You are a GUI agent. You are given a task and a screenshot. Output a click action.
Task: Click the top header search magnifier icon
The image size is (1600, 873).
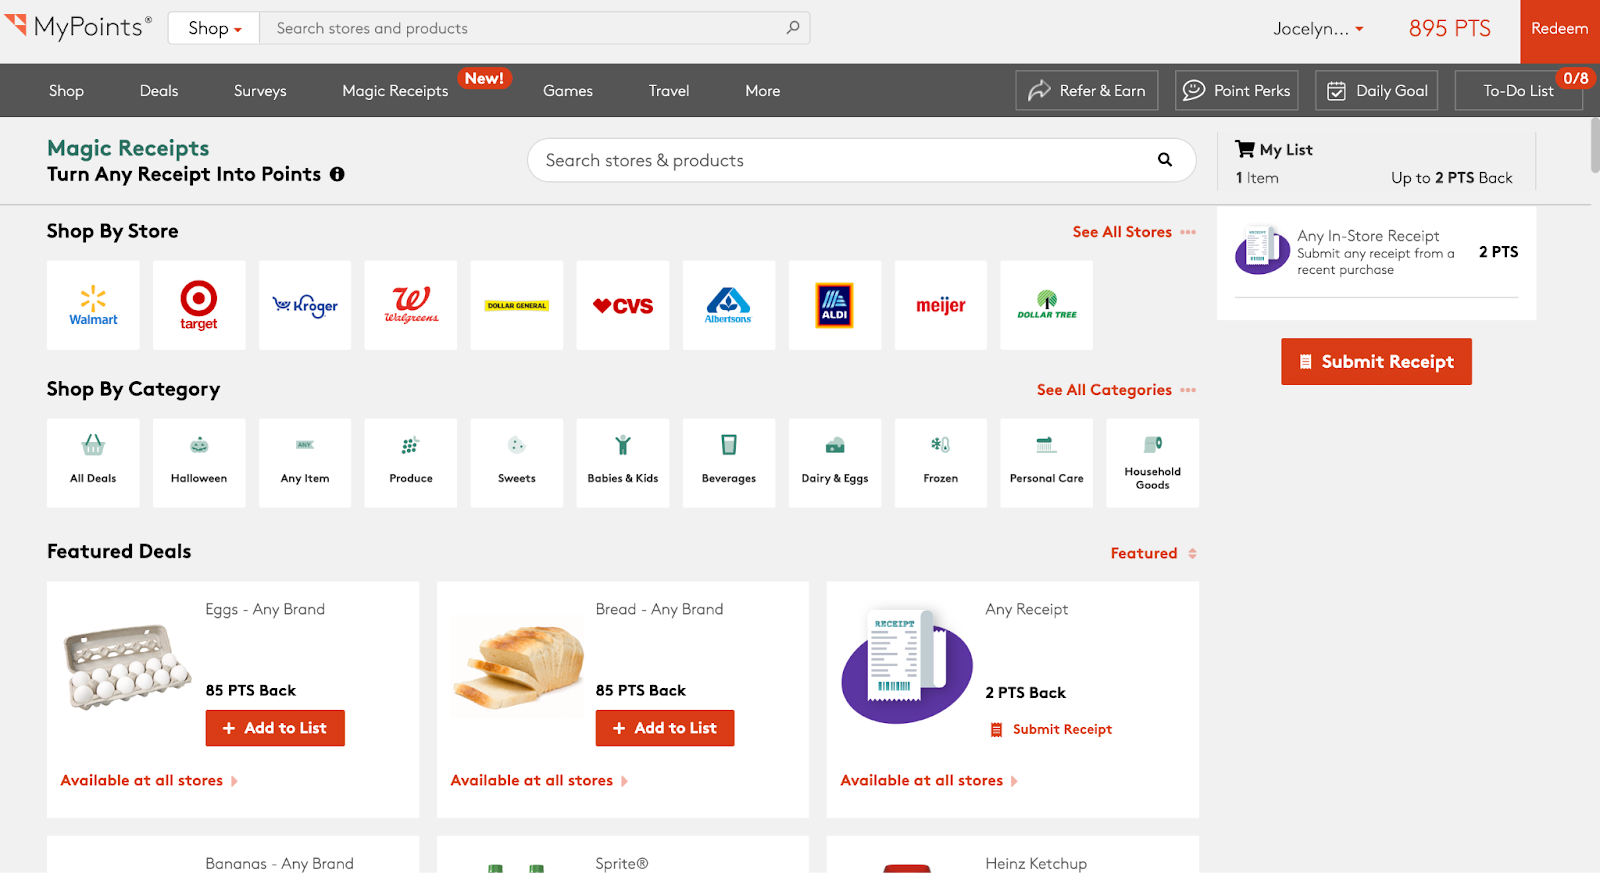click(793, 28)
